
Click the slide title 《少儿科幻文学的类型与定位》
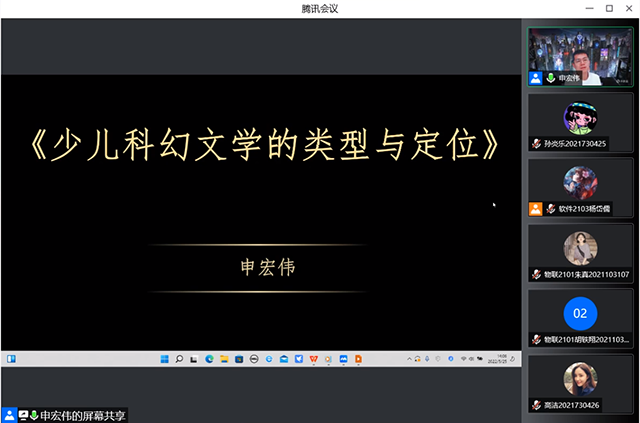coord(264,145)
